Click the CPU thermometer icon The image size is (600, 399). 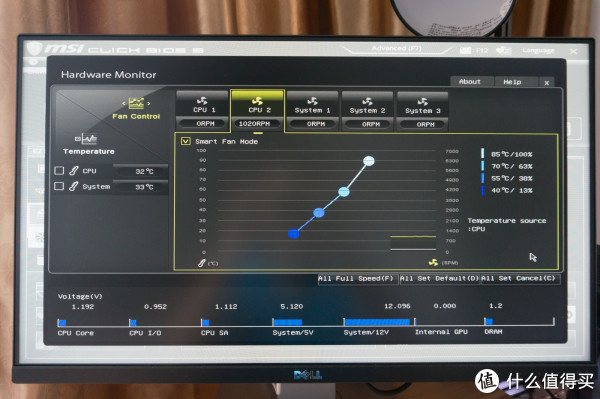tap(74, 171)
